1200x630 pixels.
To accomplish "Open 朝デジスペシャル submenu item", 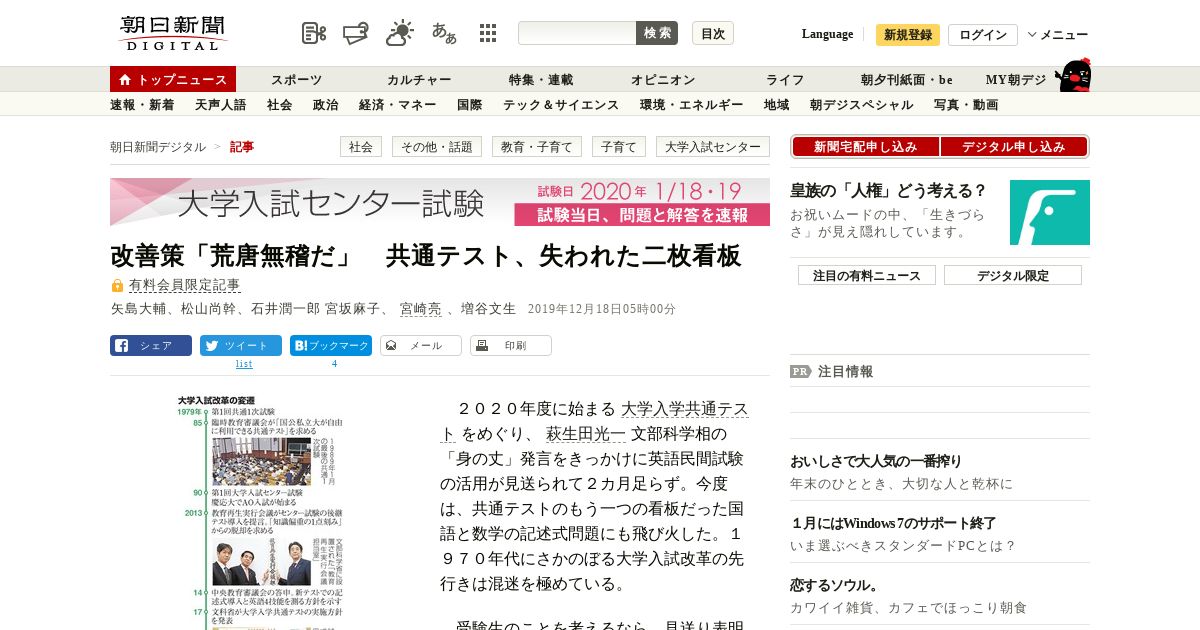I will pos(861,105).
